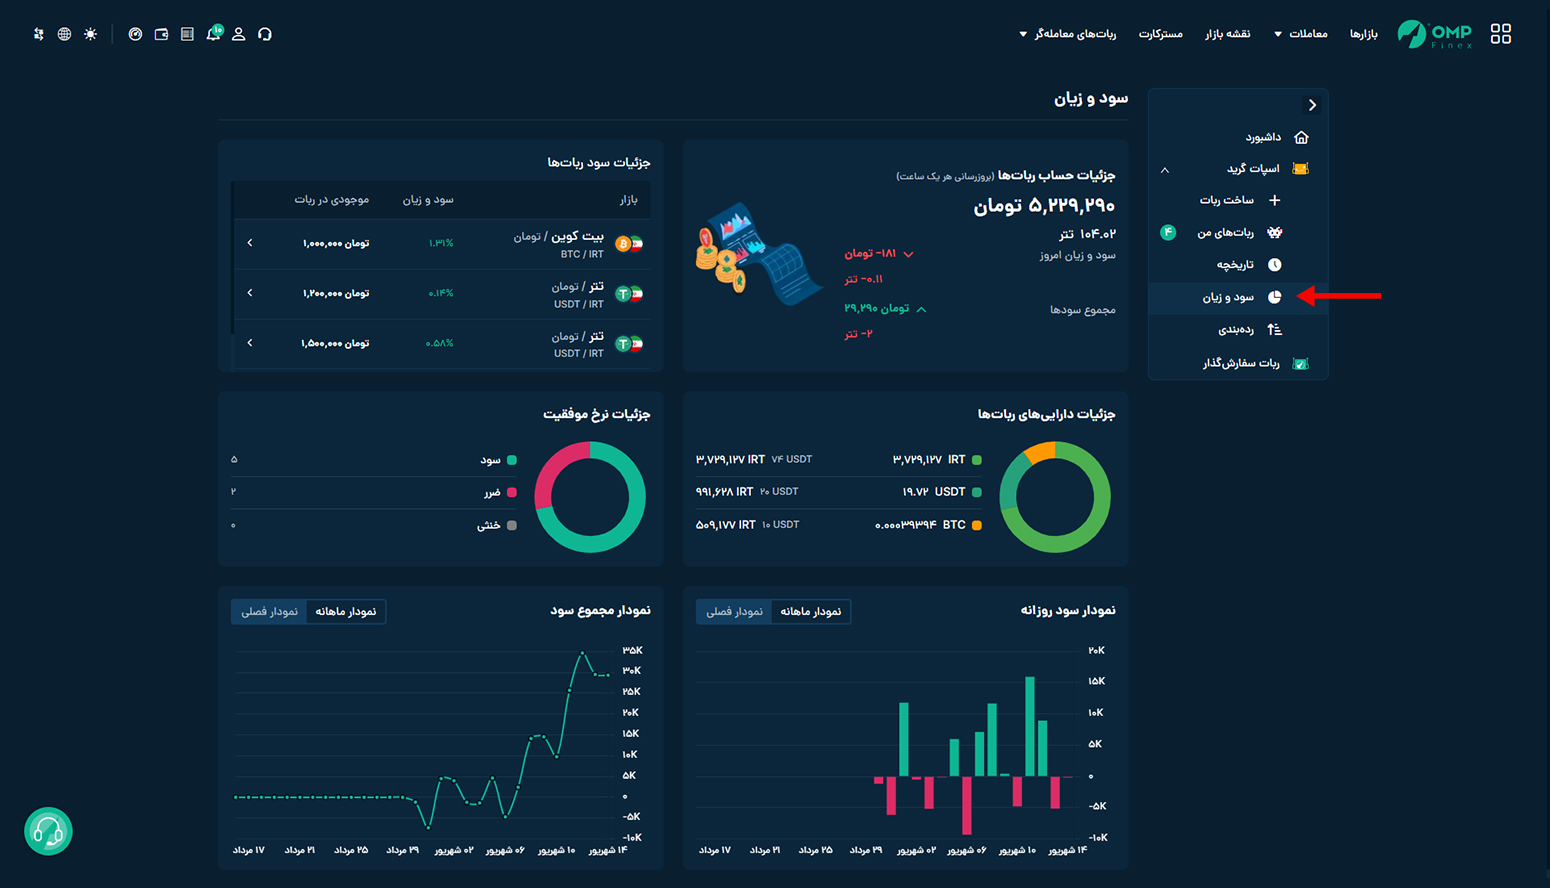Collapse the sidebar with the top chevron
Image resolution: width=1550 pixels, height=888 pixels.
point(1312,105)
